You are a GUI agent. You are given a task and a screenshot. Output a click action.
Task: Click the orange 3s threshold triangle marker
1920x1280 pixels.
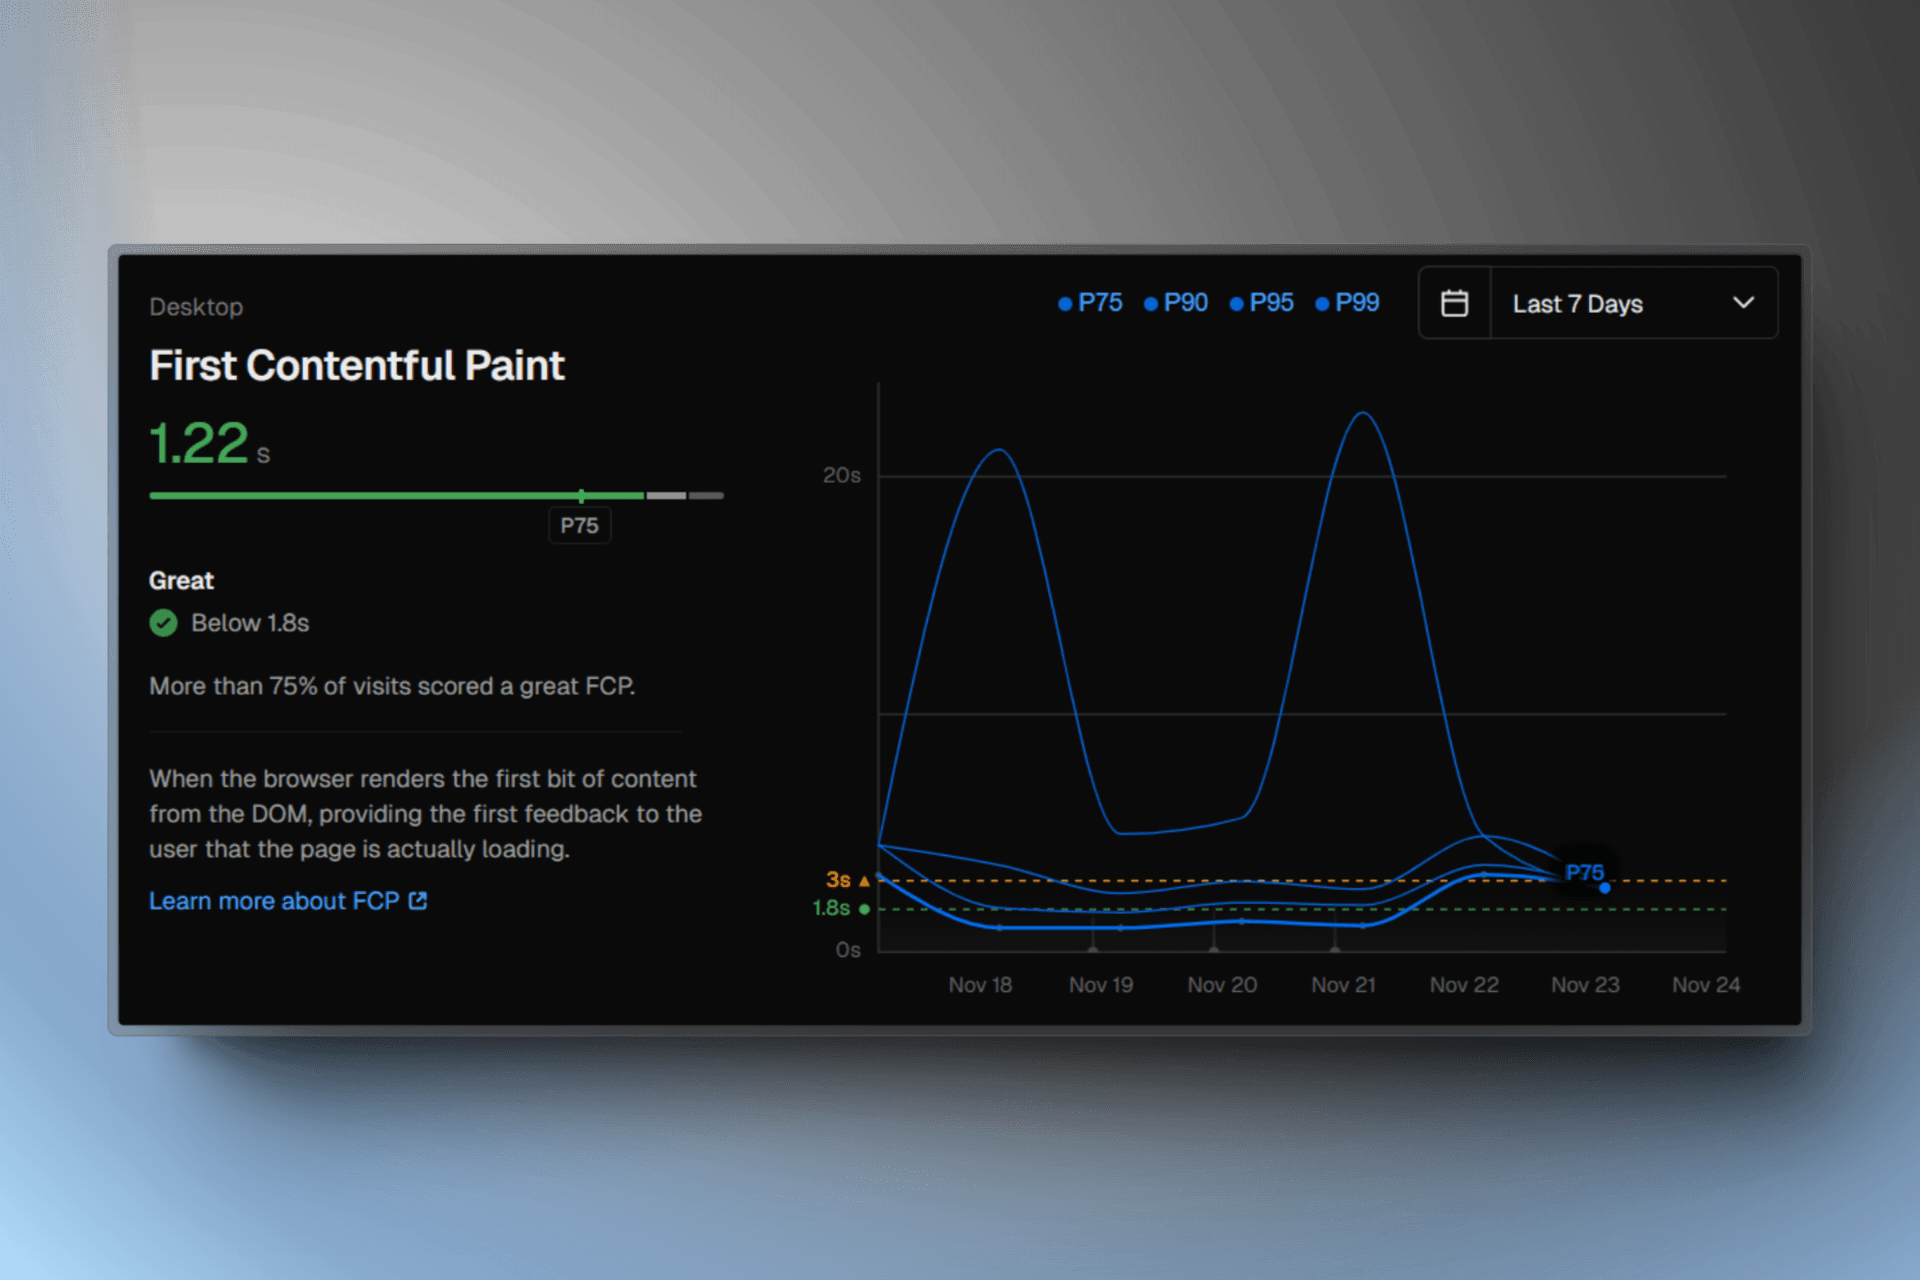[864, 881]
